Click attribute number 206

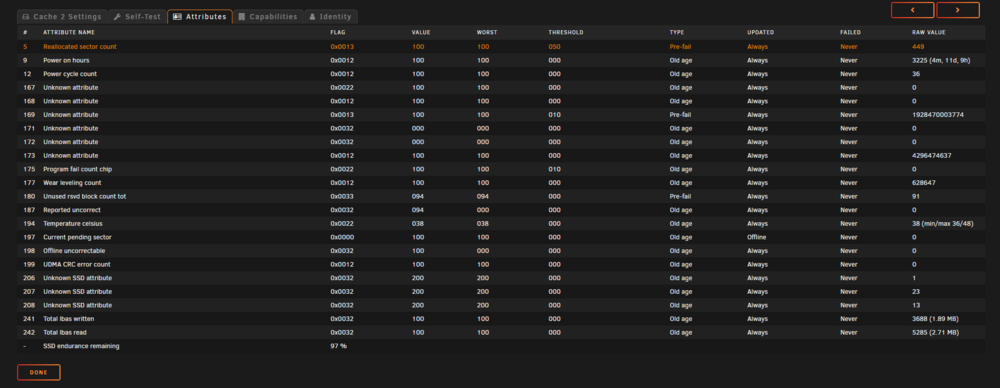(28, 278)
